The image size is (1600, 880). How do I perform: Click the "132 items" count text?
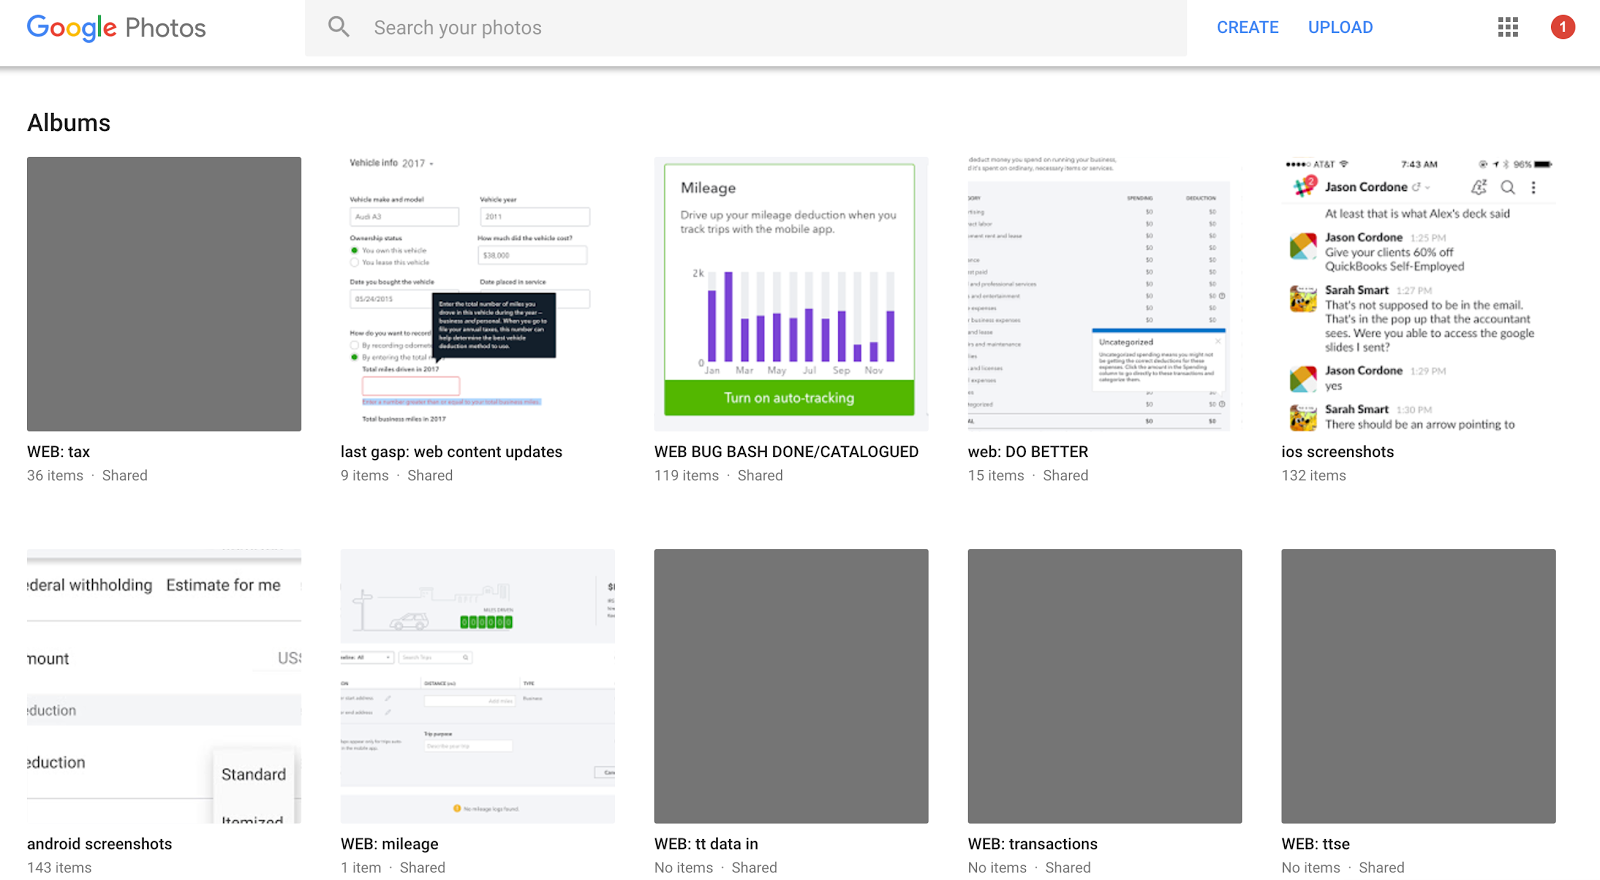coord(1314,476)
